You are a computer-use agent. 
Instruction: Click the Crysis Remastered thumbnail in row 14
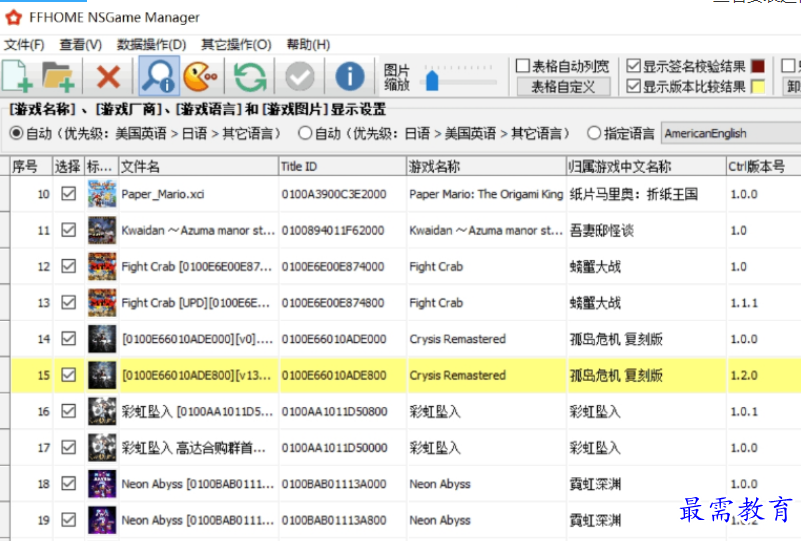pos(102,339)
